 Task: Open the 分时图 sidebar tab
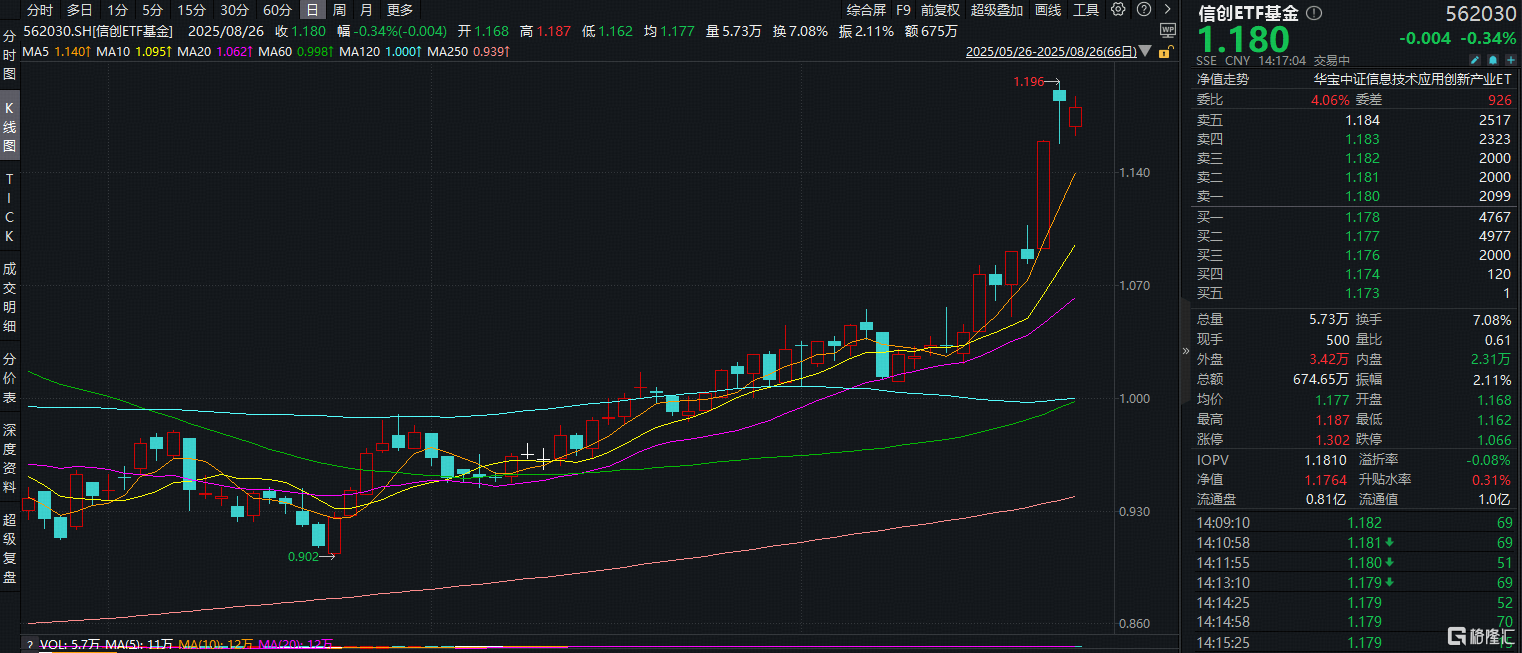10,55
